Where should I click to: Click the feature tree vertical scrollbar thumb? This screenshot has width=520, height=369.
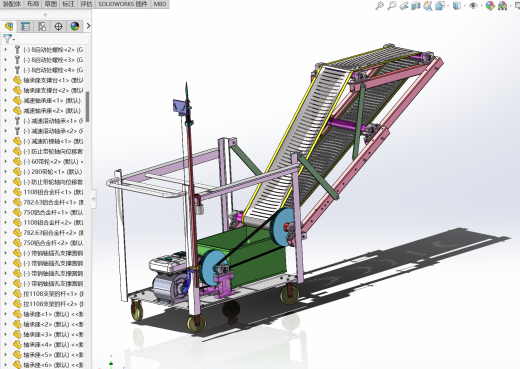point(88,107)
